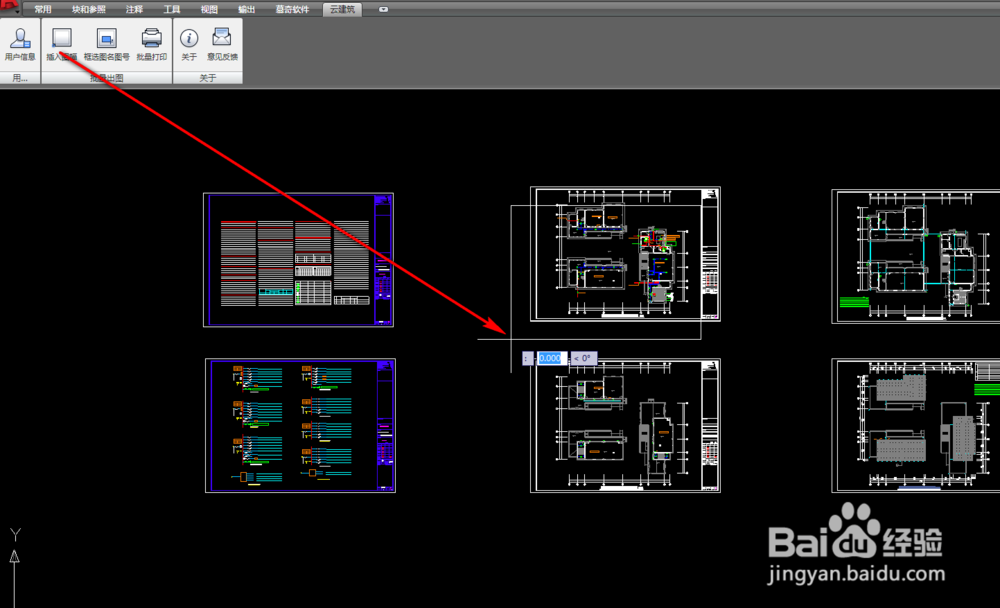Select the drawing sheet with cyan wiring diagrams
Screen dimensions: 1000x608
pos(300,426)
